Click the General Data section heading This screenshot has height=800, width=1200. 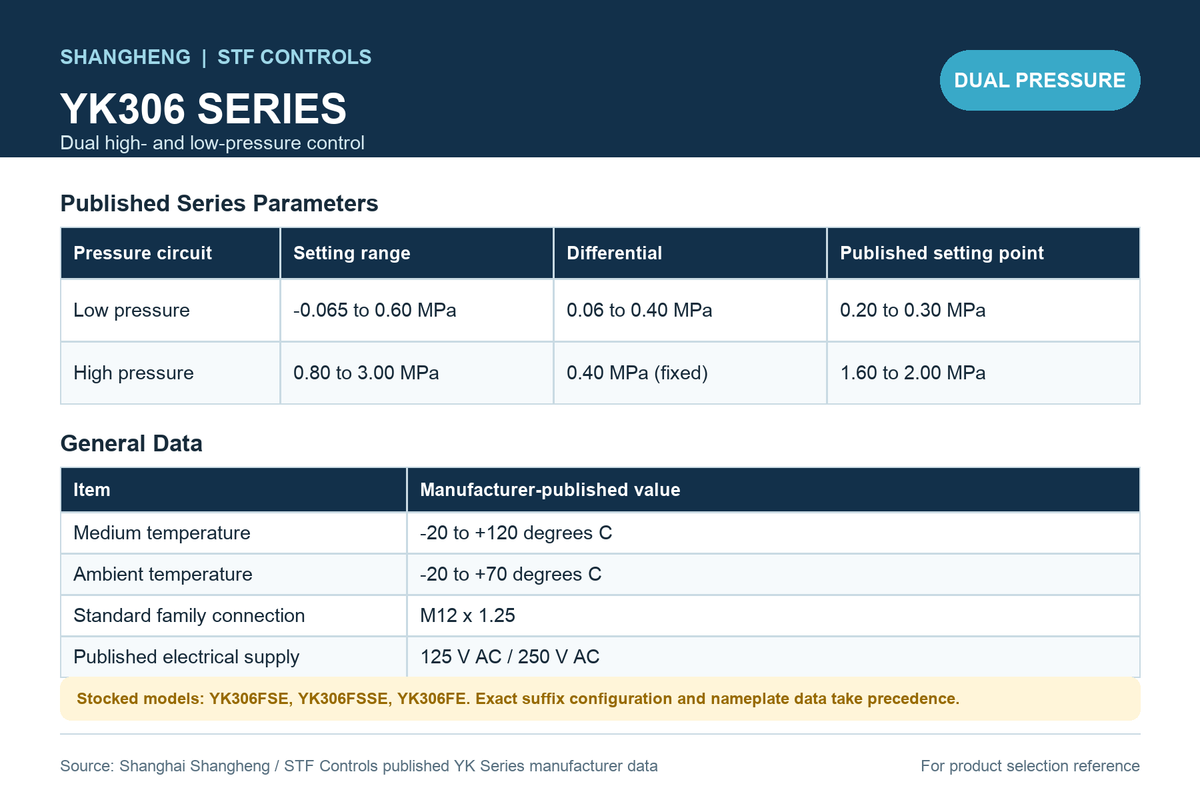[131, 443]
